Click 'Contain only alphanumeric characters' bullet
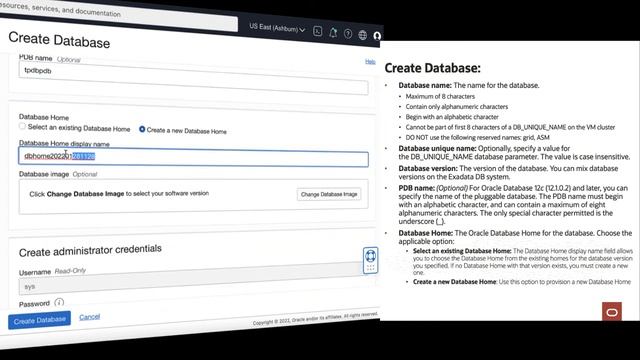The height and width of the screenshot is (360, 640). (x=457, y=107)
